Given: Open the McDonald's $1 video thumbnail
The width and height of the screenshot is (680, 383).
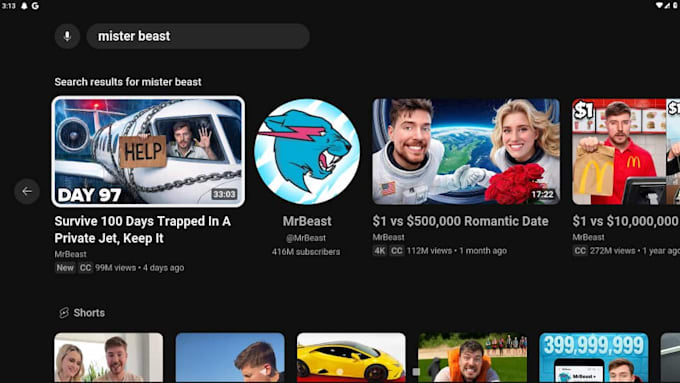Looking at the screenshot, I should click(x=626, y=151).
